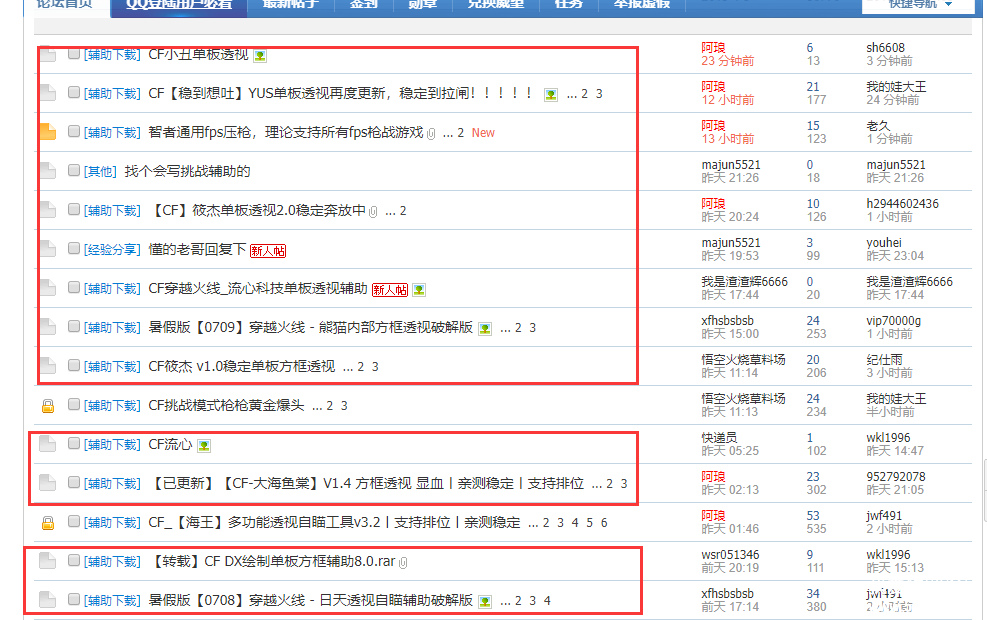Open last poster 老久's profile
Viewport: 987px width, 620px height.
878,125
